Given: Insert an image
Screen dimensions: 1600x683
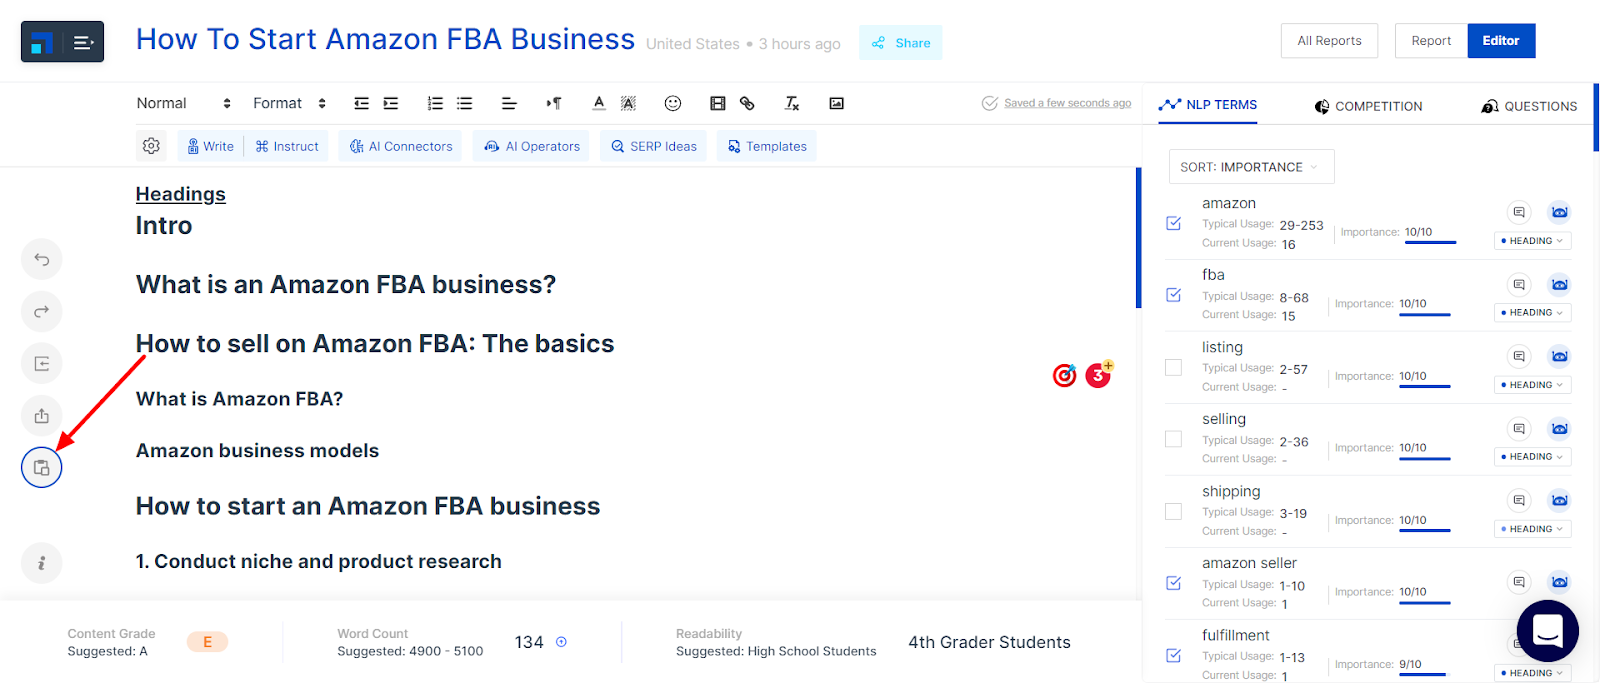Looking at the screenshot, I should tap(837, 103).
